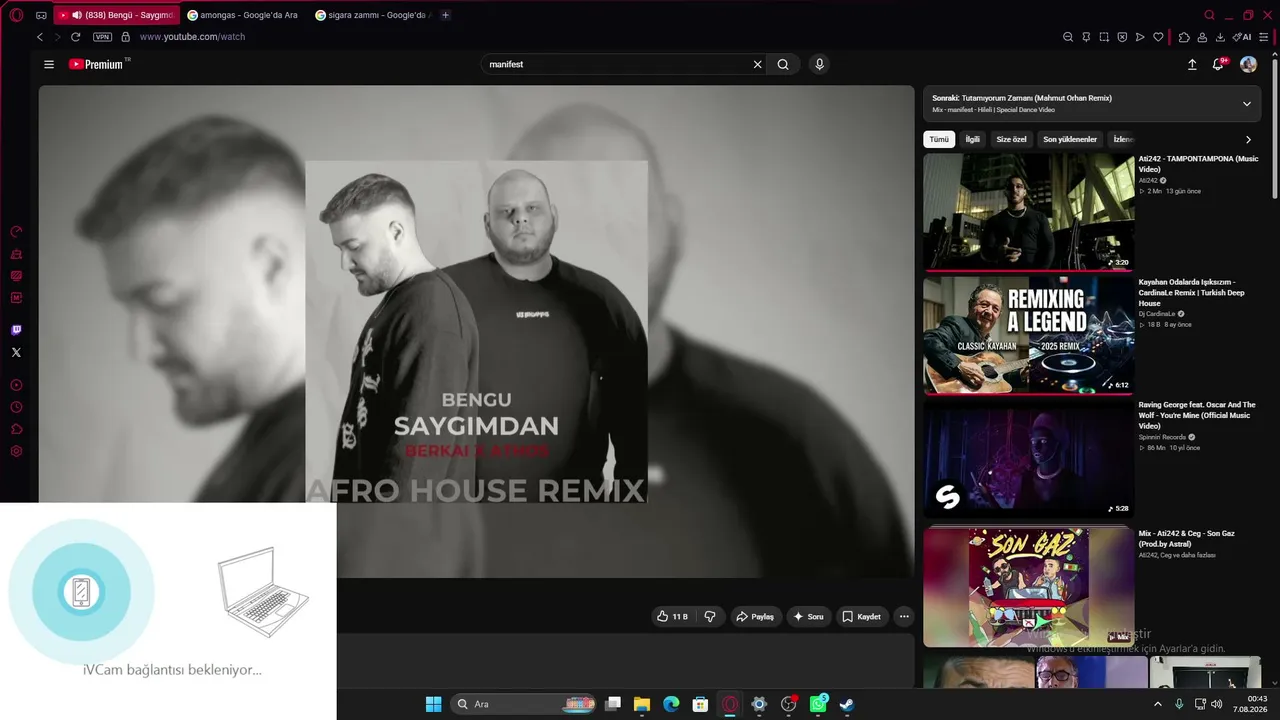
Task: Zoom out using the magnifier icon
Action: [1068, 37]
